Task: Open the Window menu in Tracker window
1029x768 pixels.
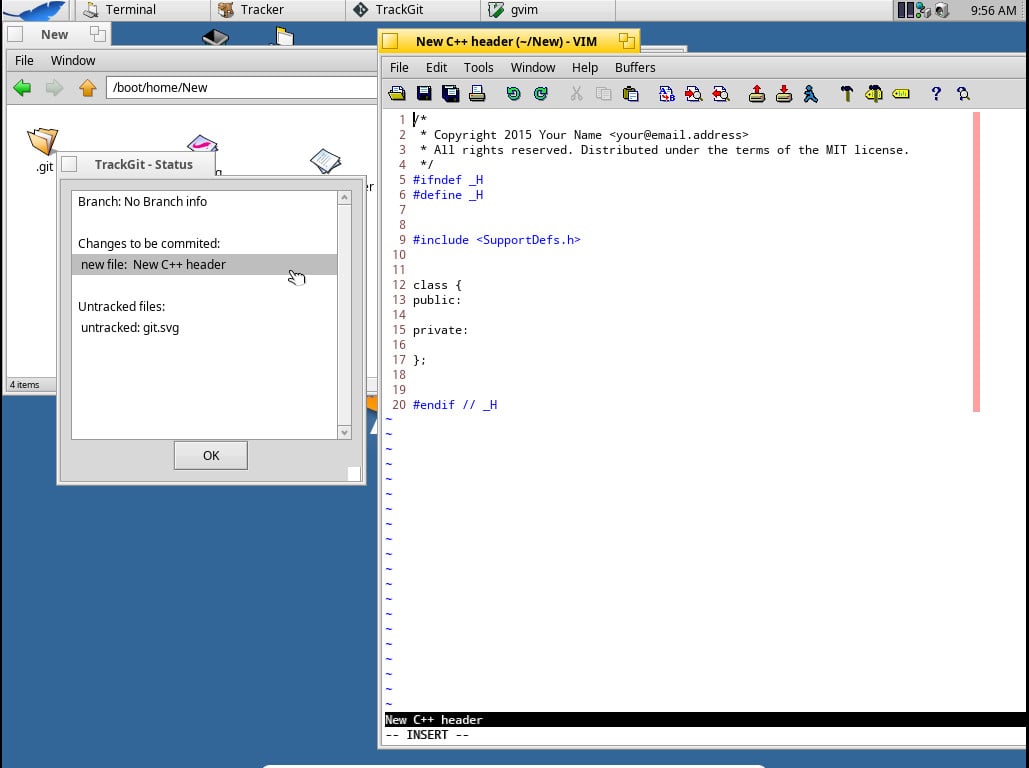Action: (x=73, y=61)
